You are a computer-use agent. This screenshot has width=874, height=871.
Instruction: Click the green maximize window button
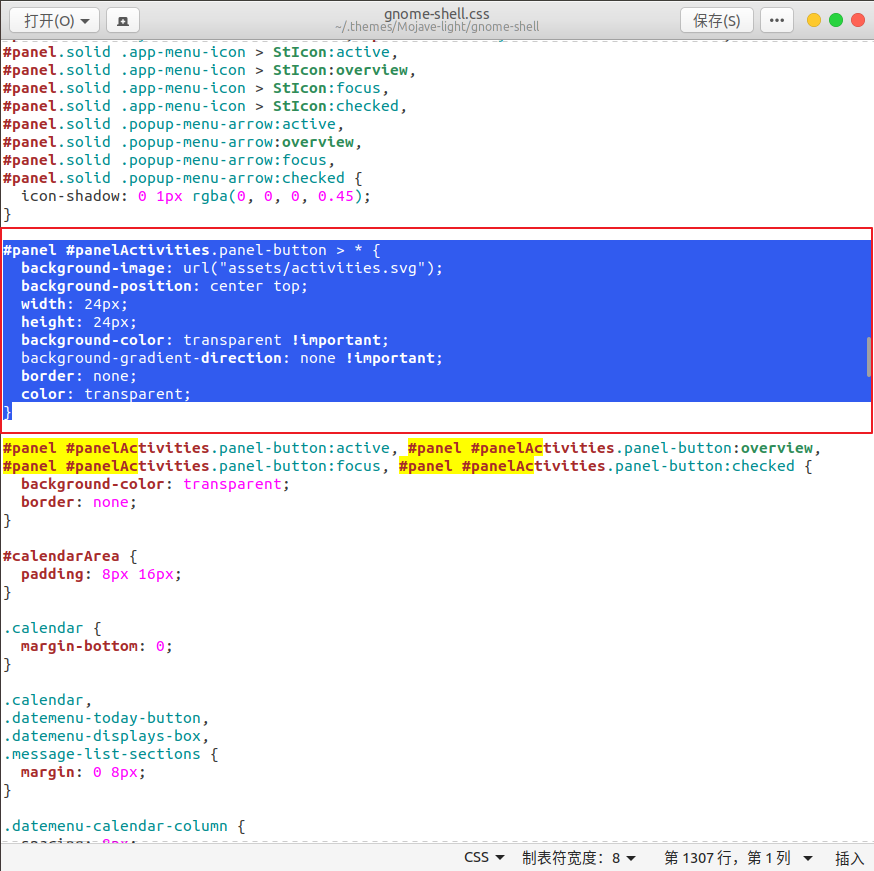pyautogui.click(x=836, y=20)
